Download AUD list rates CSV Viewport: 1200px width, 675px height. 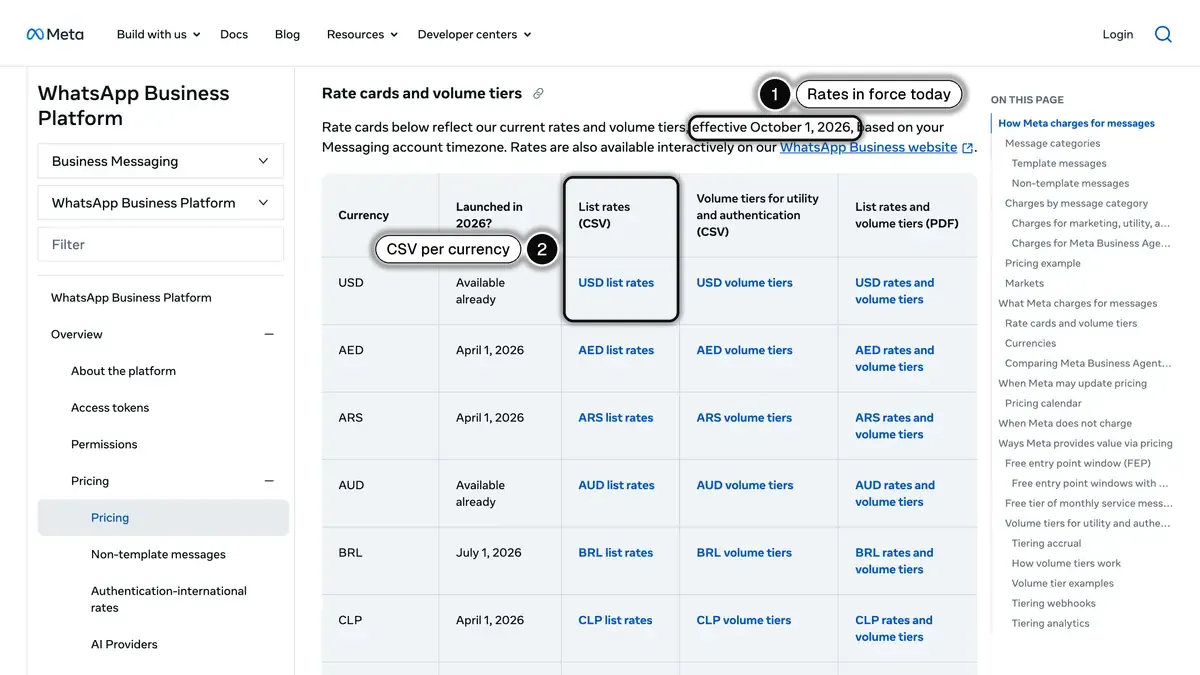(x=616, y=485)
